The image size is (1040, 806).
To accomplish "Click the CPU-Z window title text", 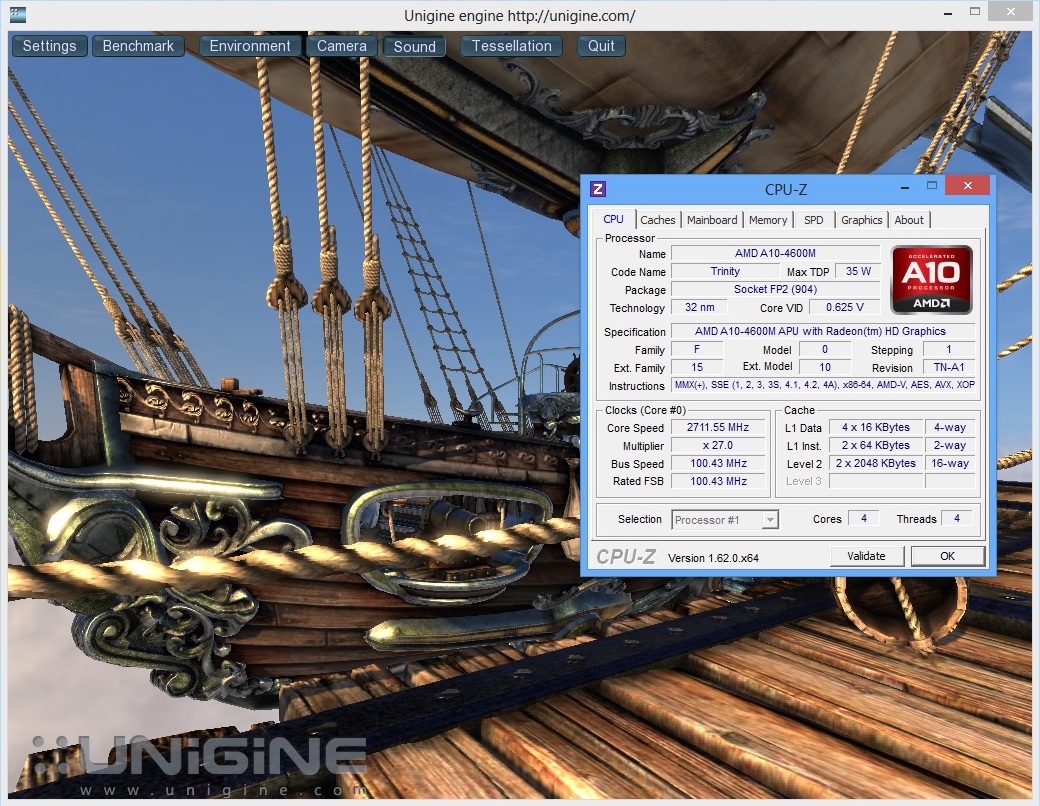I will coord(786,190).
